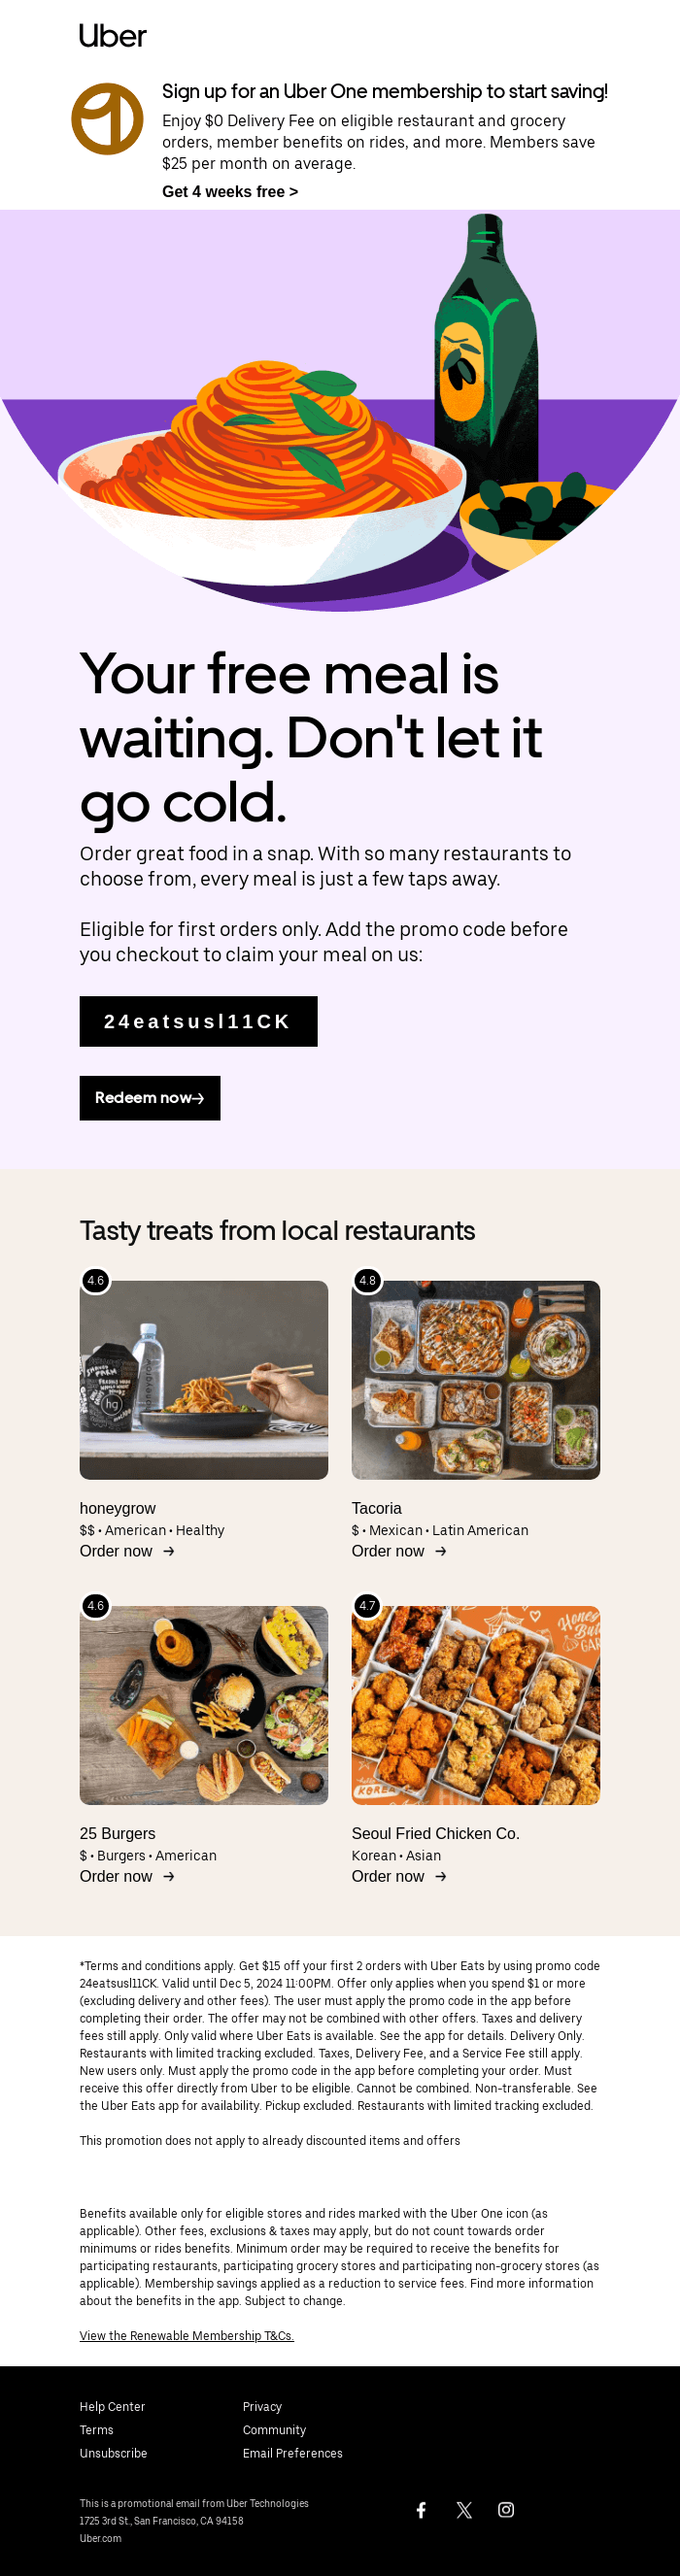The height and width of the screenshot is (2576, 680).
Task: Click Get 4 weeks free link
Action: pos(230,191)
